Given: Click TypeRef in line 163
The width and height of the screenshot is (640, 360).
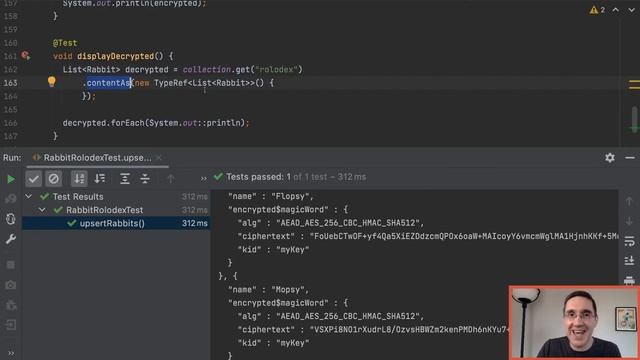Looking at the screenshot, I should pos(170,83).
